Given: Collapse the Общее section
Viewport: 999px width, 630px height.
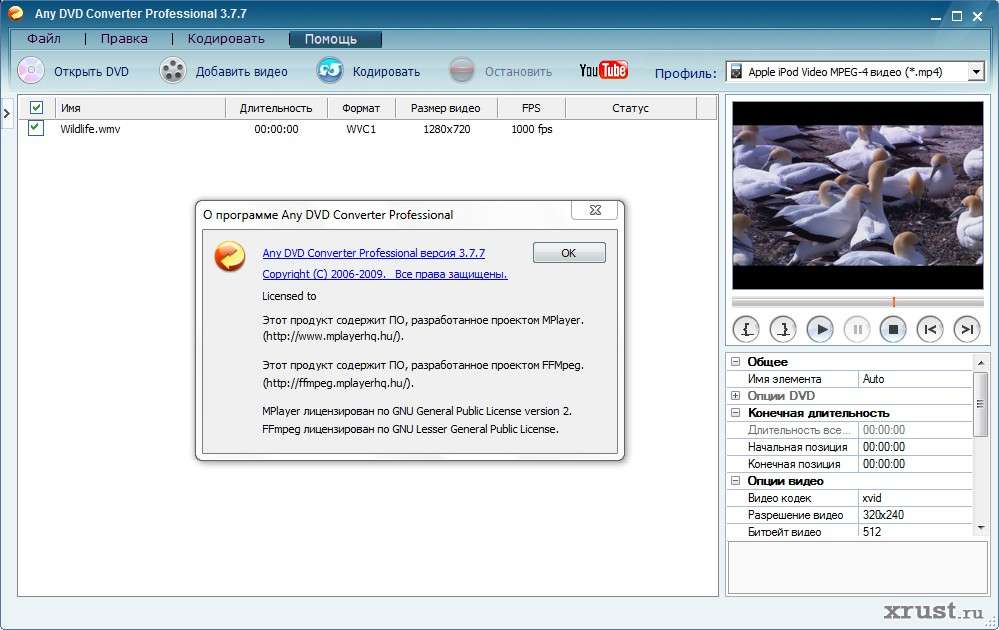Looking at the screenshot, I should point(737,362).
